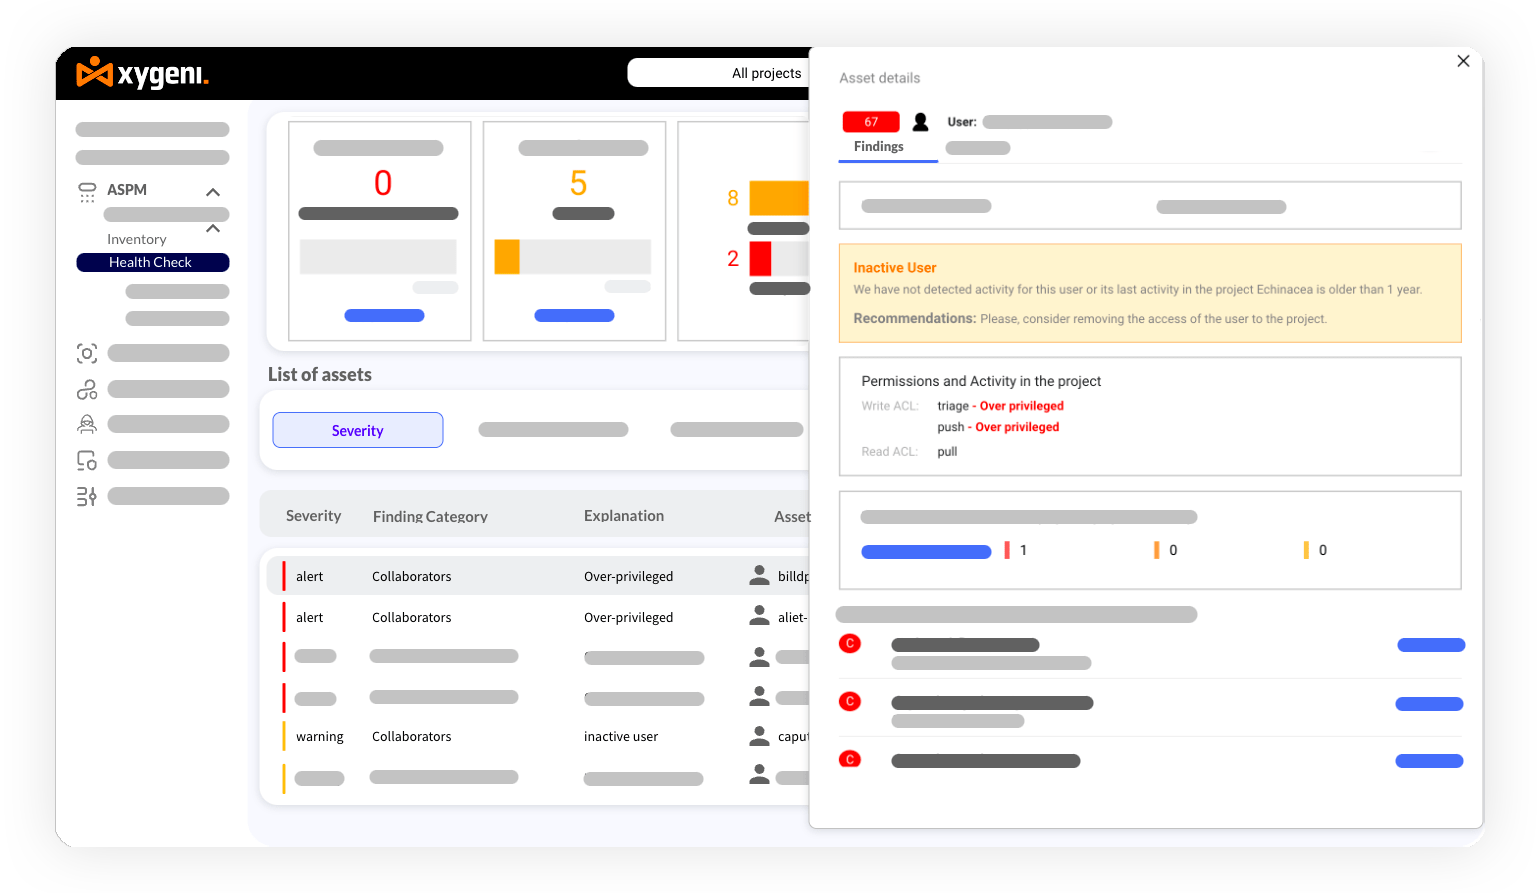
Task: Click the pull Read ACL entry
Action: click(947, 452)
